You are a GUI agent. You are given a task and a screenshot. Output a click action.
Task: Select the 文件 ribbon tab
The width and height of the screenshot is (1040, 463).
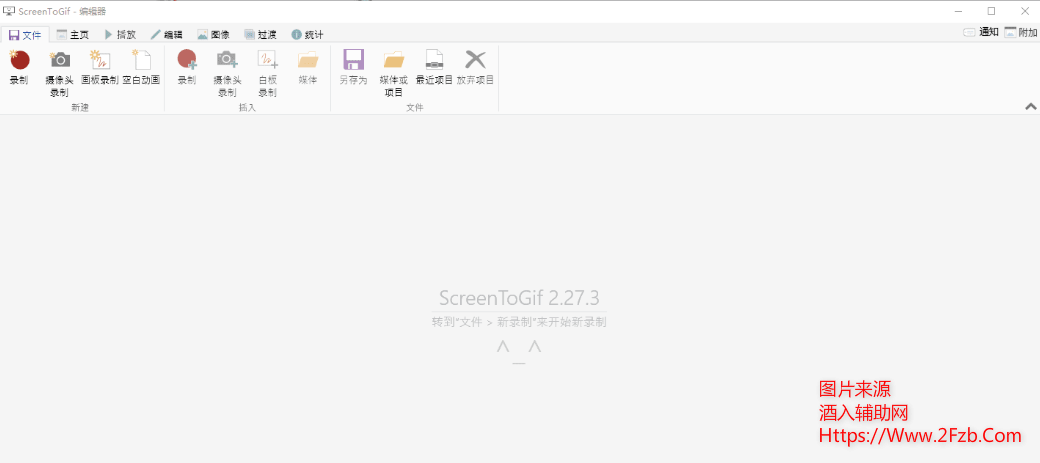point(25,34)
